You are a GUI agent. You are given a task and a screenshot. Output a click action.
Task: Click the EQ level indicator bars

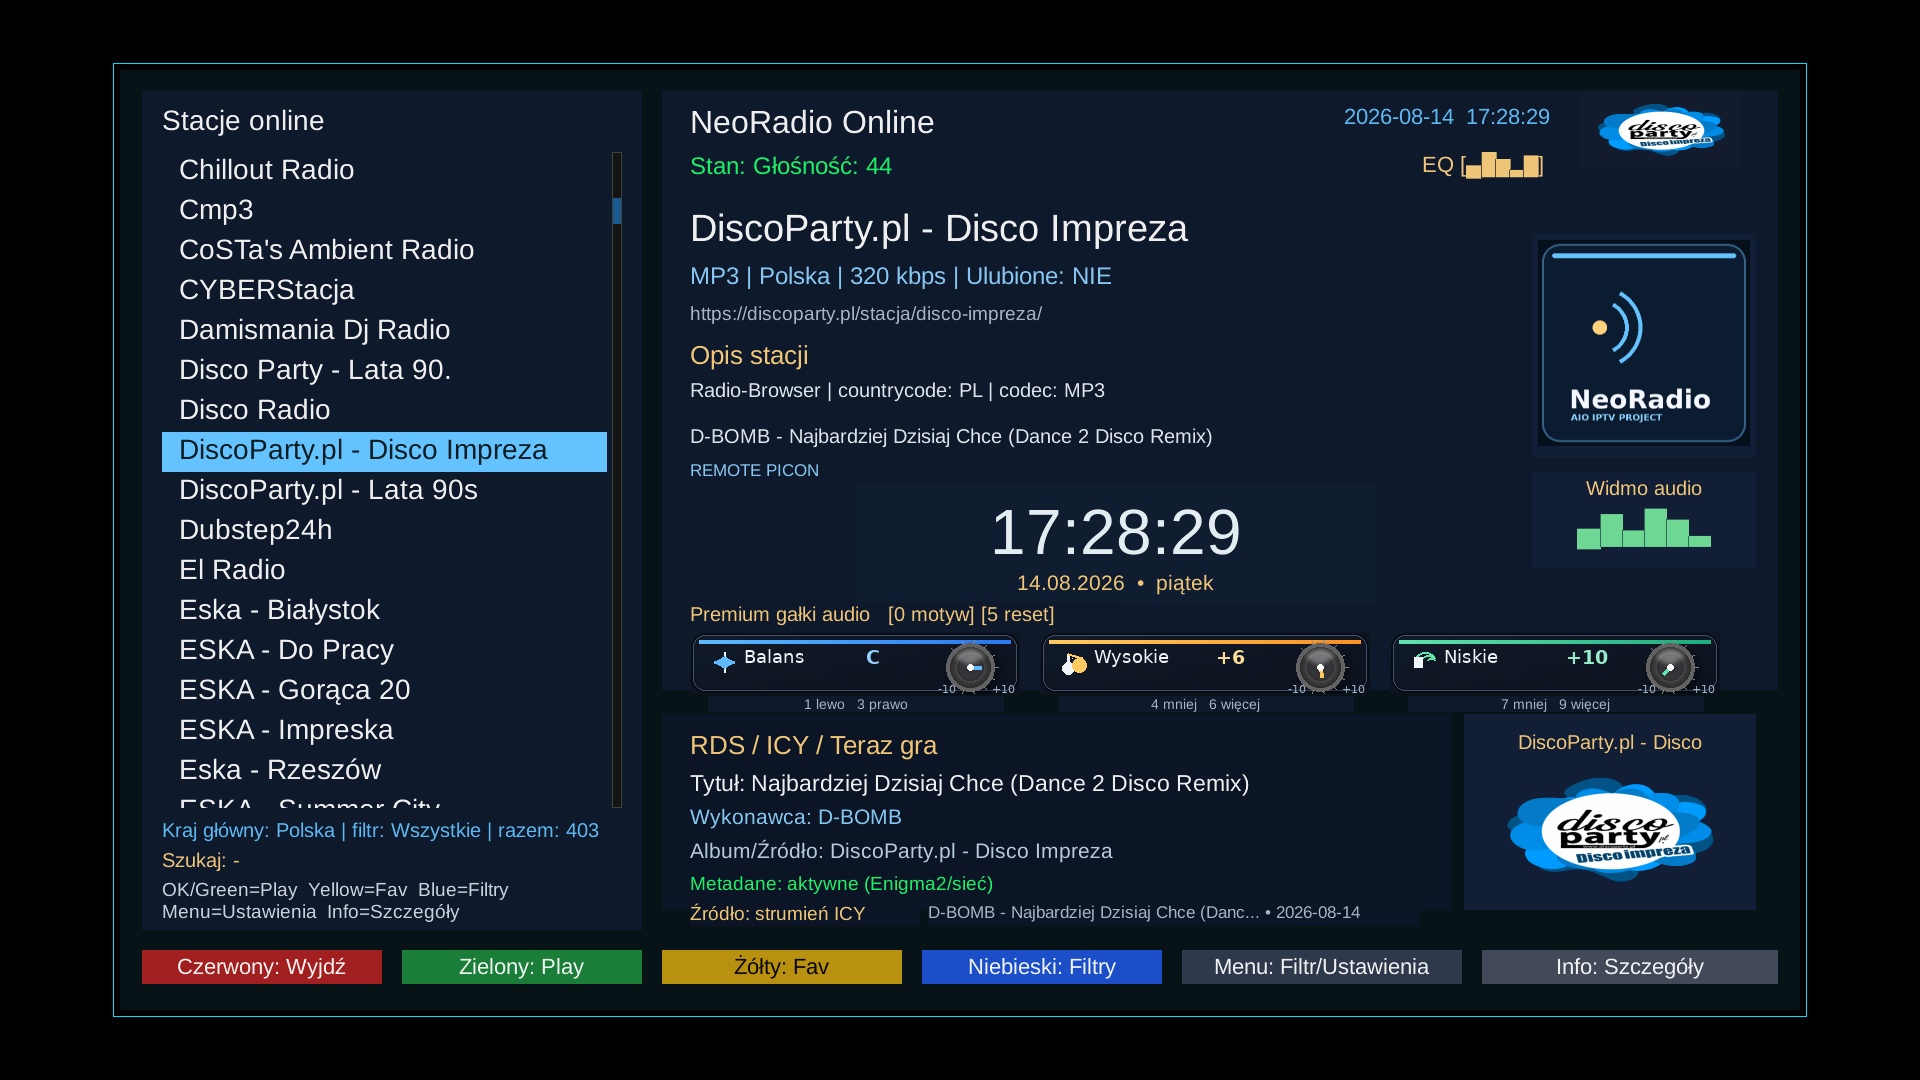(1502, 165)
